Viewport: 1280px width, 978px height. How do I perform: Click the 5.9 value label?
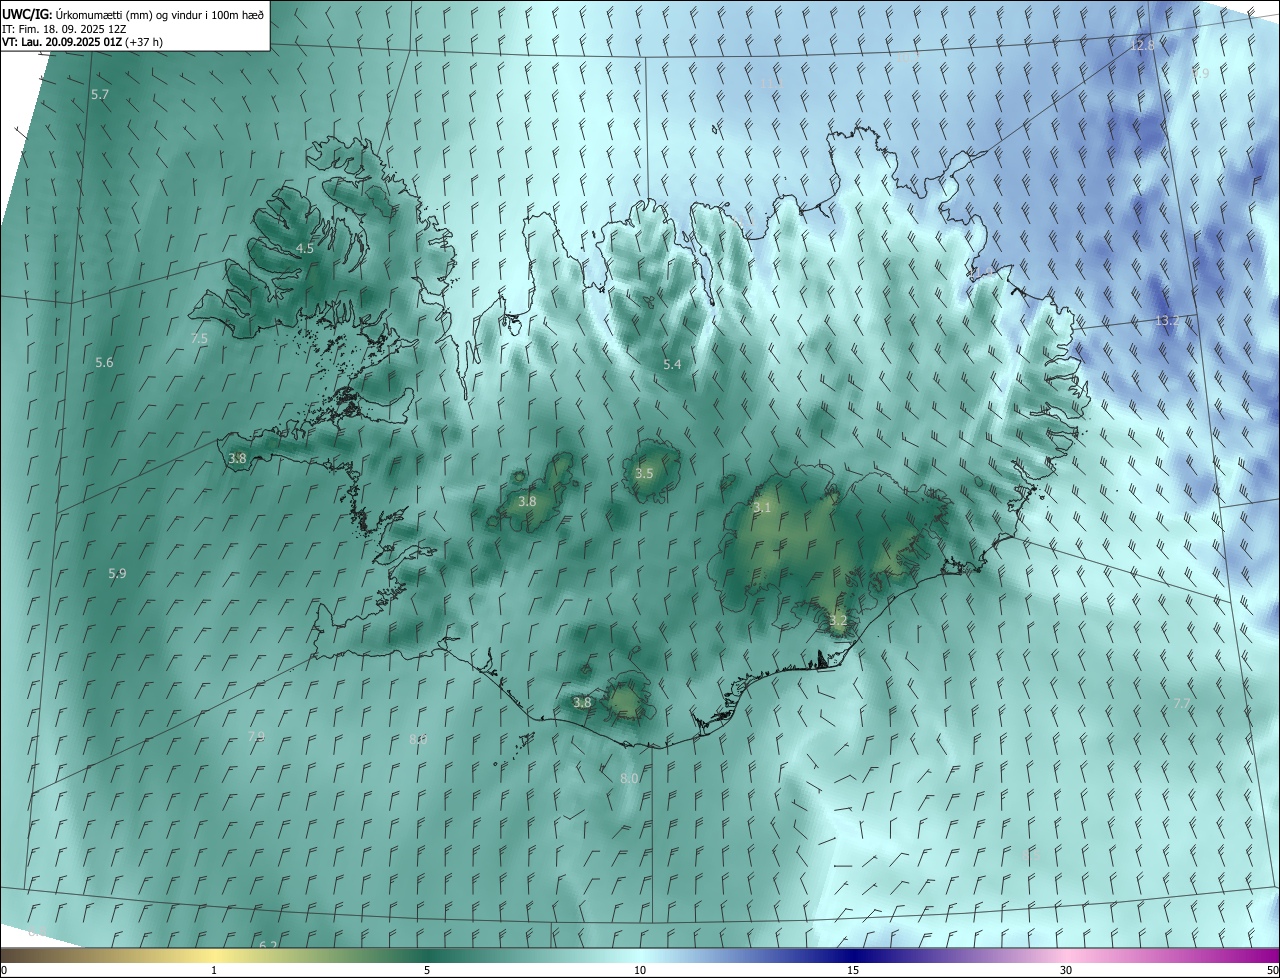click(117, 574)
